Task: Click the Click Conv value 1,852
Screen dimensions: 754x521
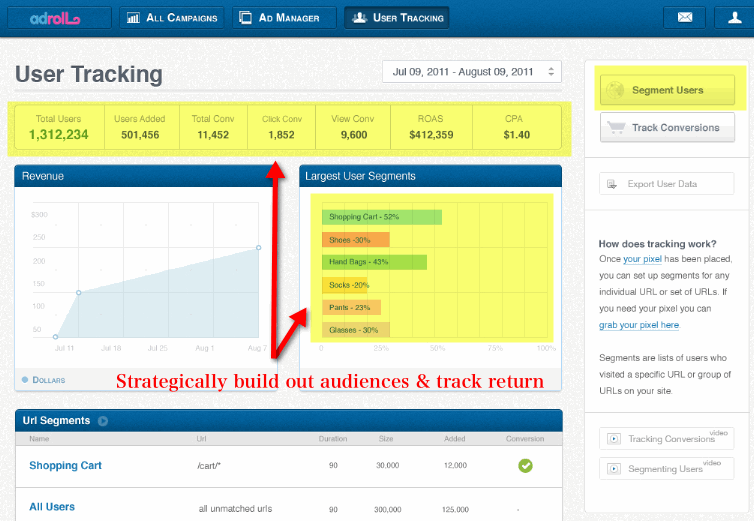Action: pyautogui.click(x=281, y=135)
